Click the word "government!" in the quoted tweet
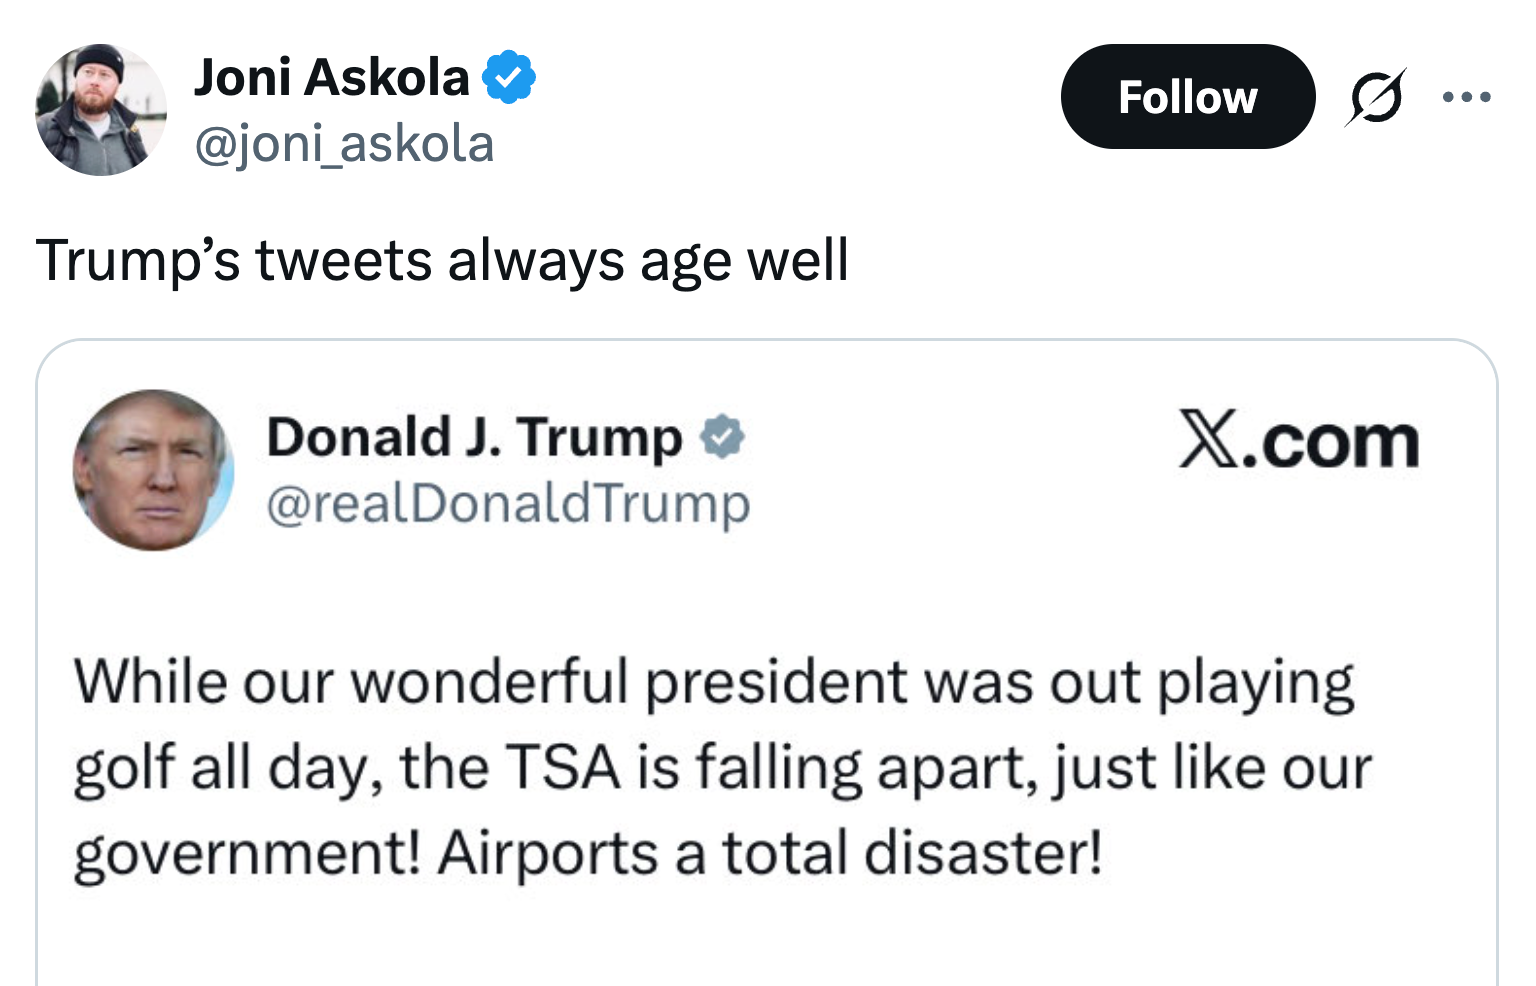This screenshot has height=986, width=1536. pos(247,856)
